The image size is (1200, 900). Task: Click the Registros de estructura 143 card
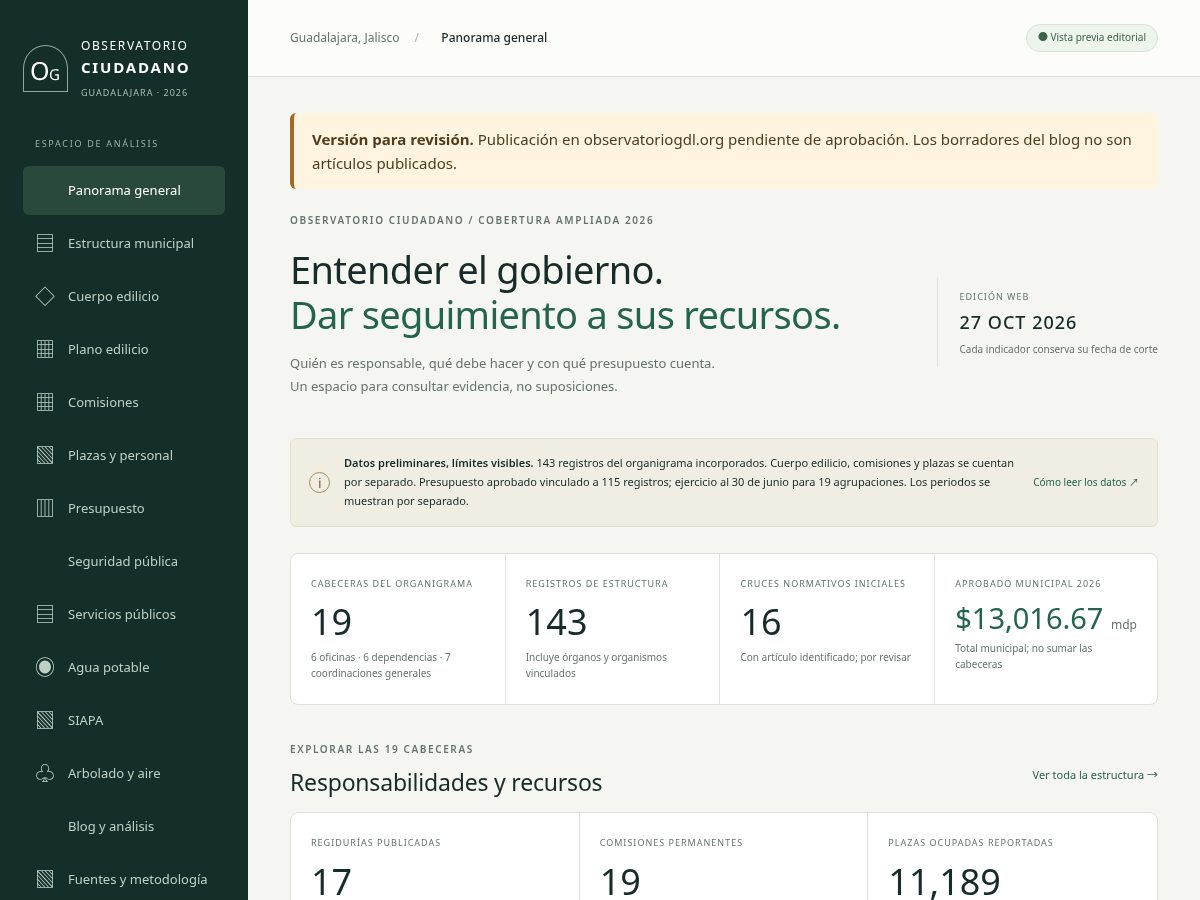point(613,629)
